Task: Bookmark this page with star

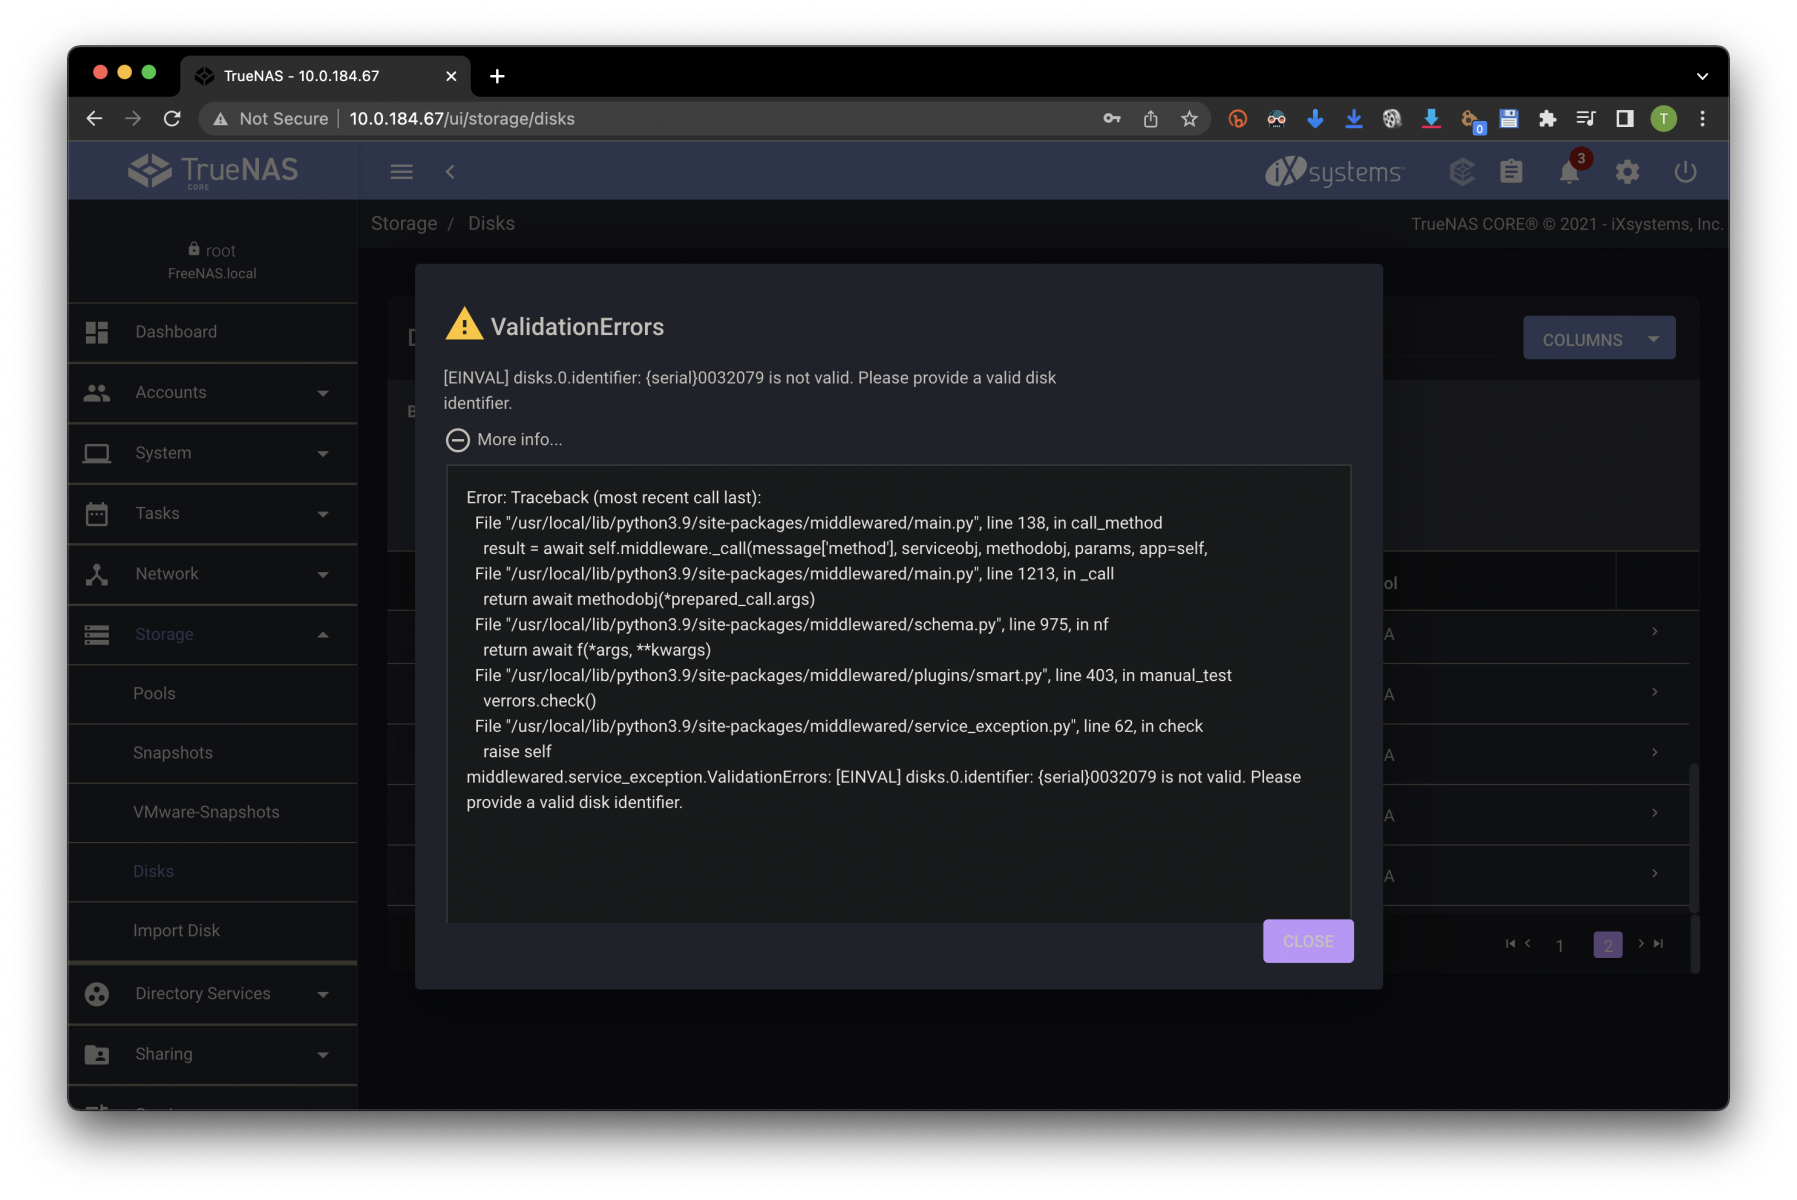Action: click(1189, 119)
